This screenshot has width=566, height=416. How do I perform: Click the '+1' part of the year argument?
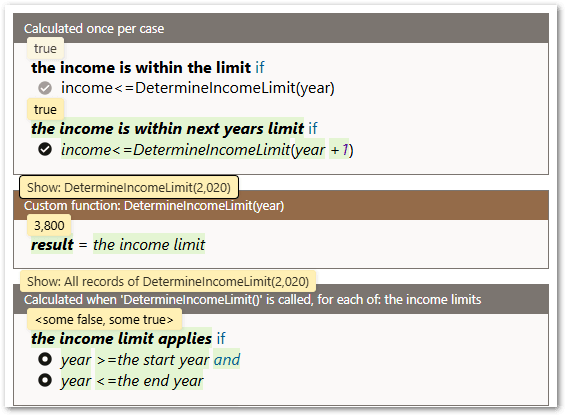coord(339,150)
